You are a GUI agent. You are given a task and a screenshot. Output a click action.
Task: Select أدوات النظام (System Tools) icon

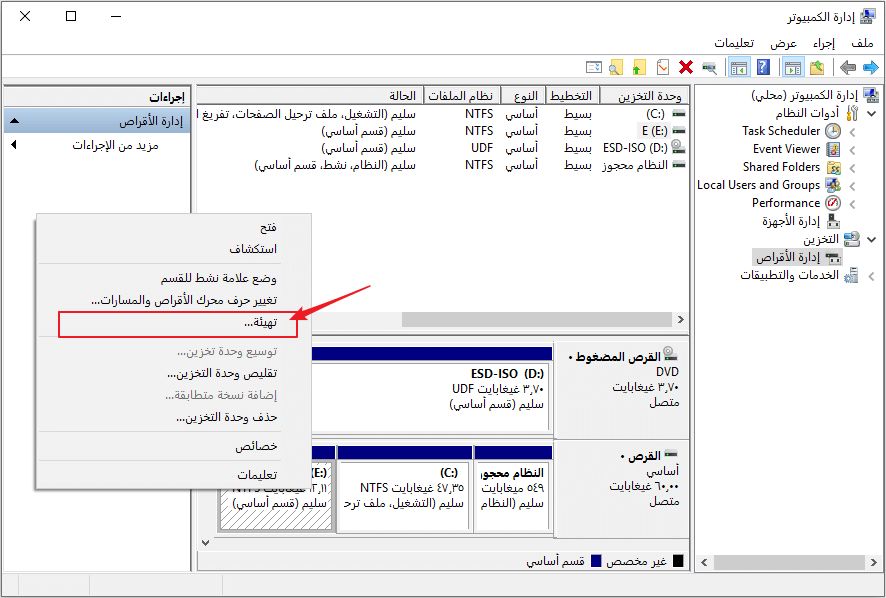(852, 114)
